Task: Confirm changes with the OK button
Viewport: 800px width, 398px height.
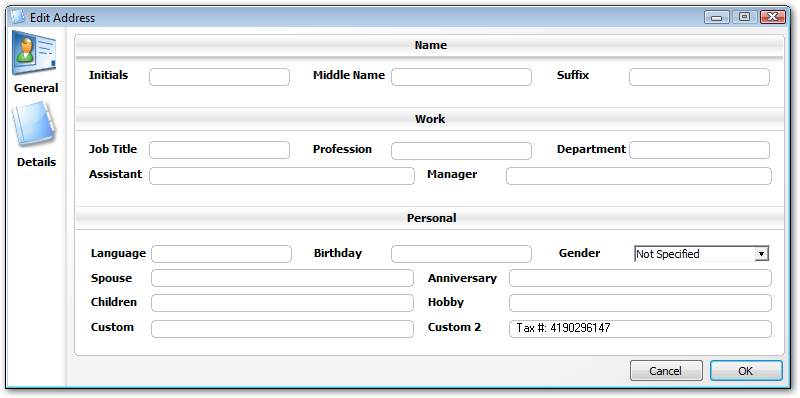Action: [746, 371]
